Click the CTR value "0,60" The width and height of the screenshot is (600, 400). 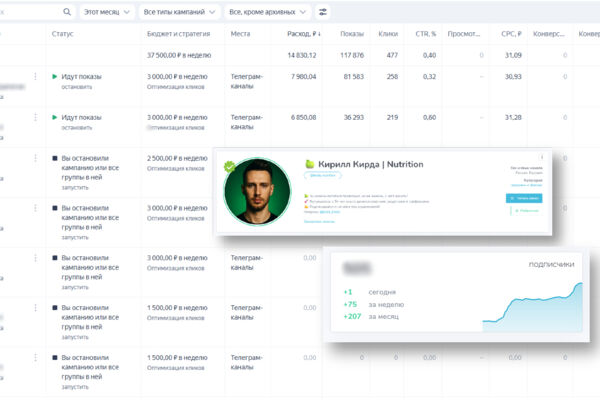(429, 117)
